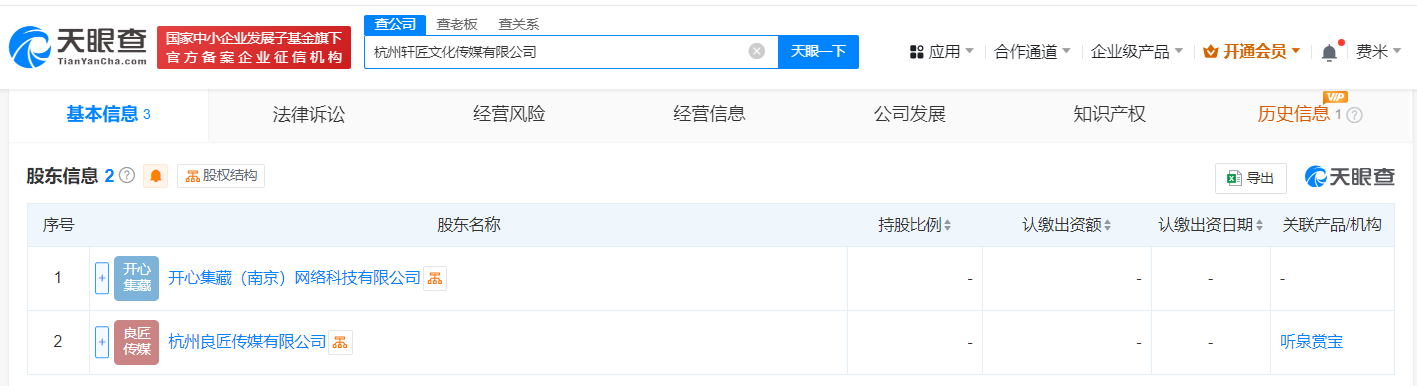Image resolution: width=1417 pixels, height=386 pixels.
Task: Click the help question mark beside 股东信息
Action: pos(127,176)
